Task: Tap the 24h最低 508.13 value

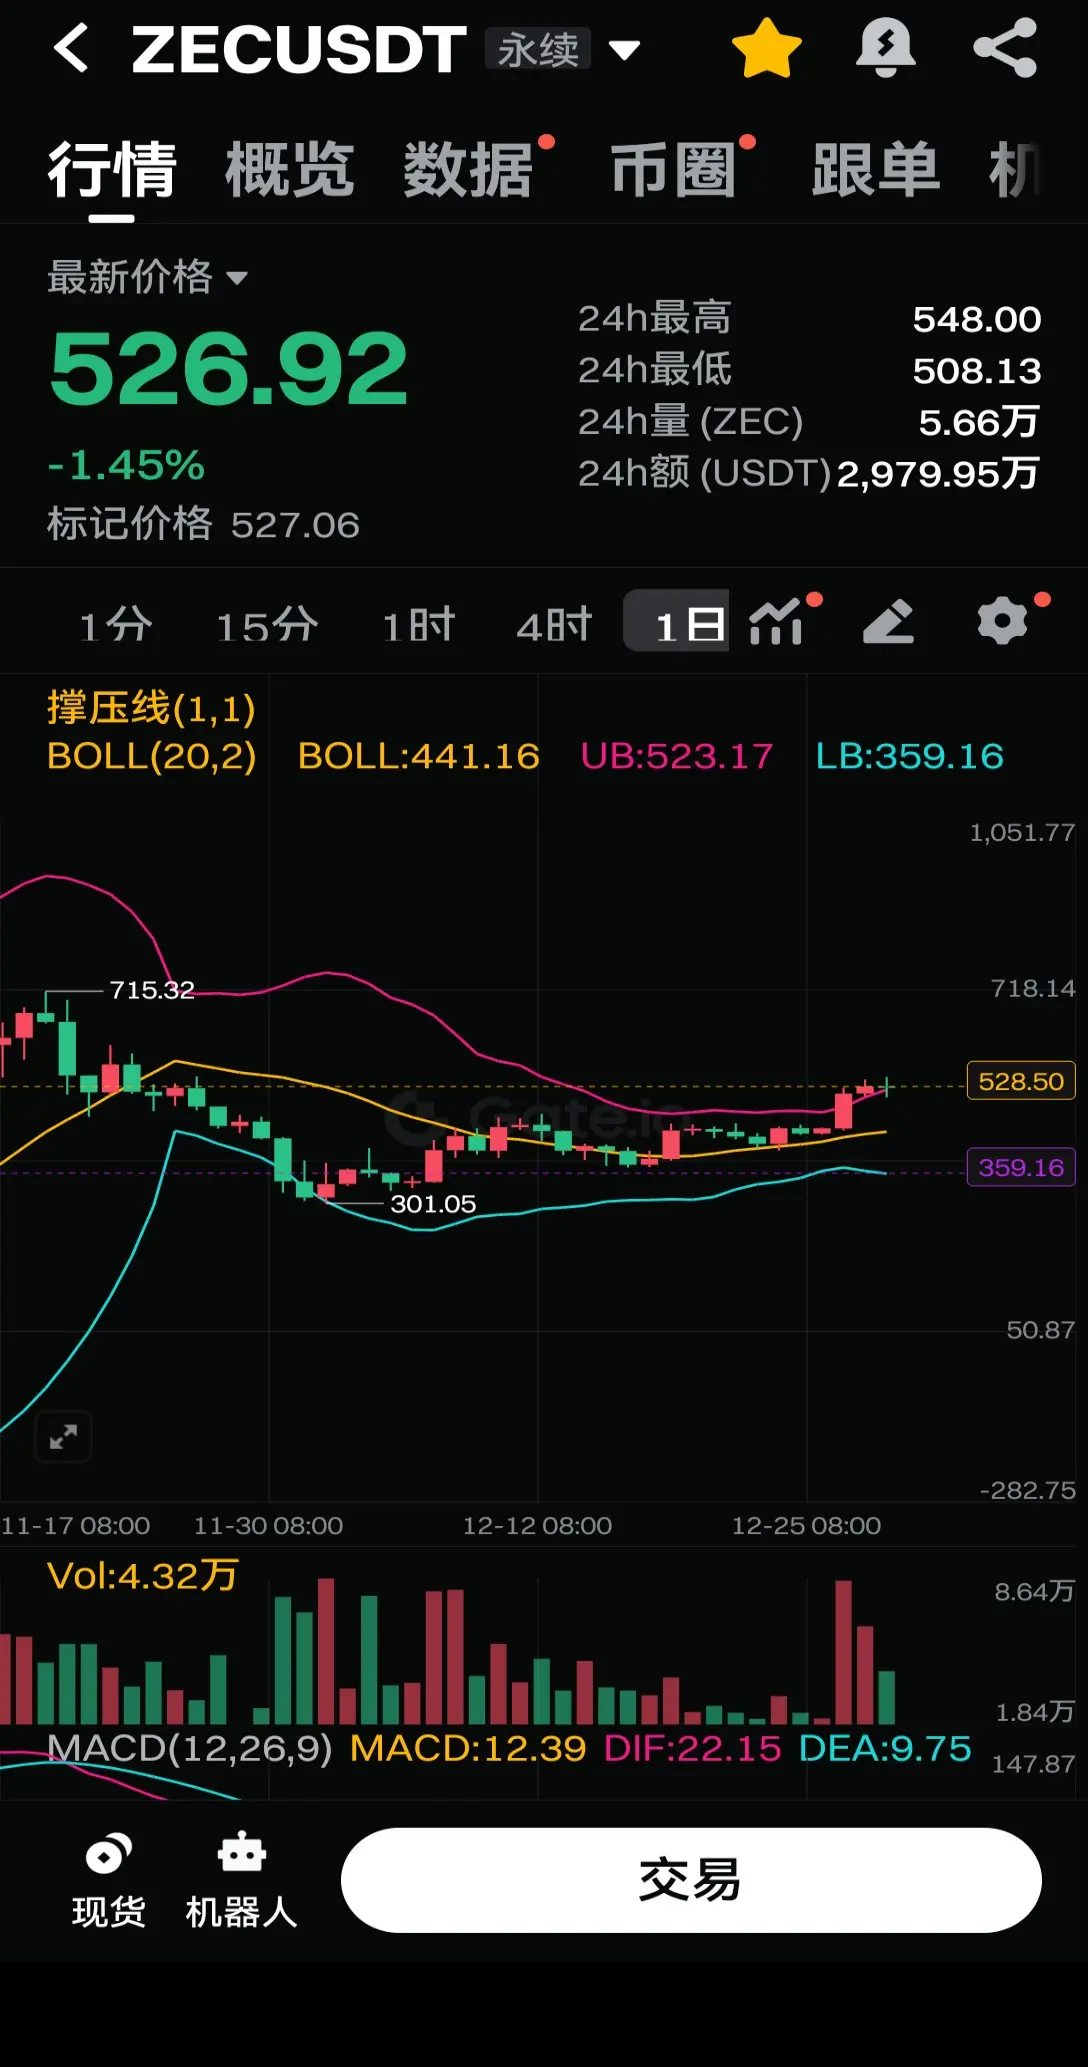Action: click(x=977, y=371)
